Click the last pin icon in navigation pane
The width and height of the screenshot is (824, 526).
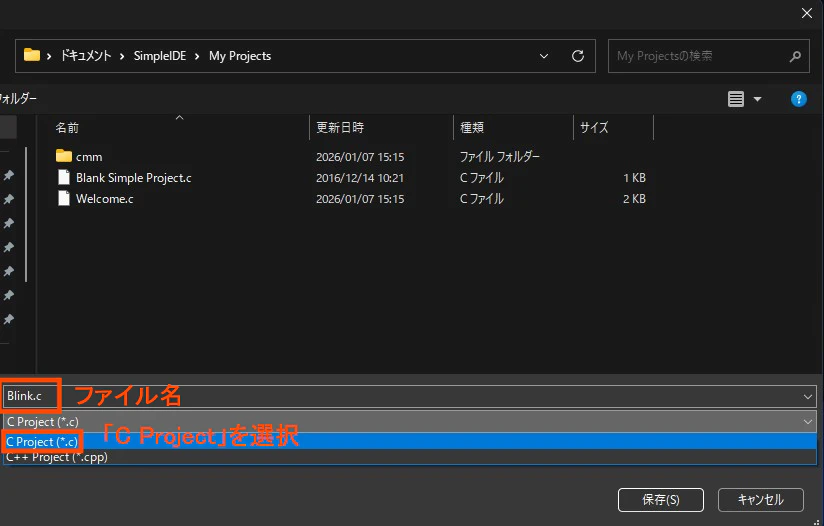point(9,319)
